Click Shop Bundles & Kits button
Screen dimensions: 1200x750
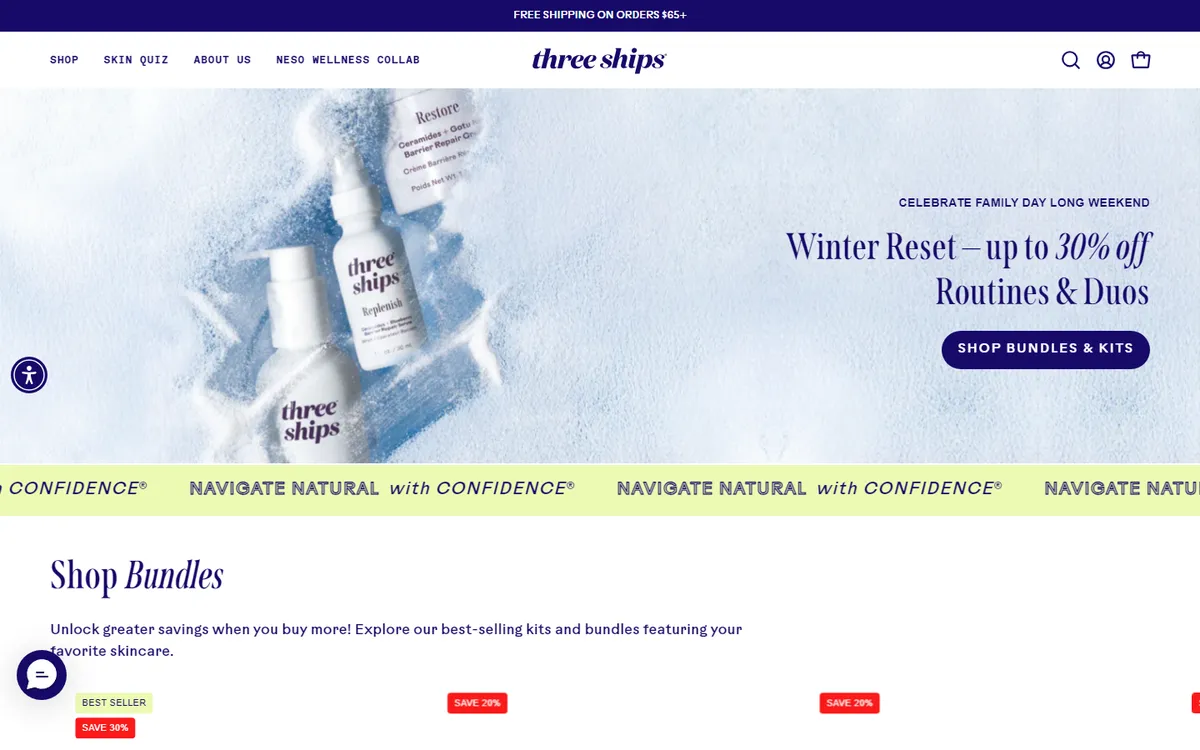click(x=1045, y=349)
